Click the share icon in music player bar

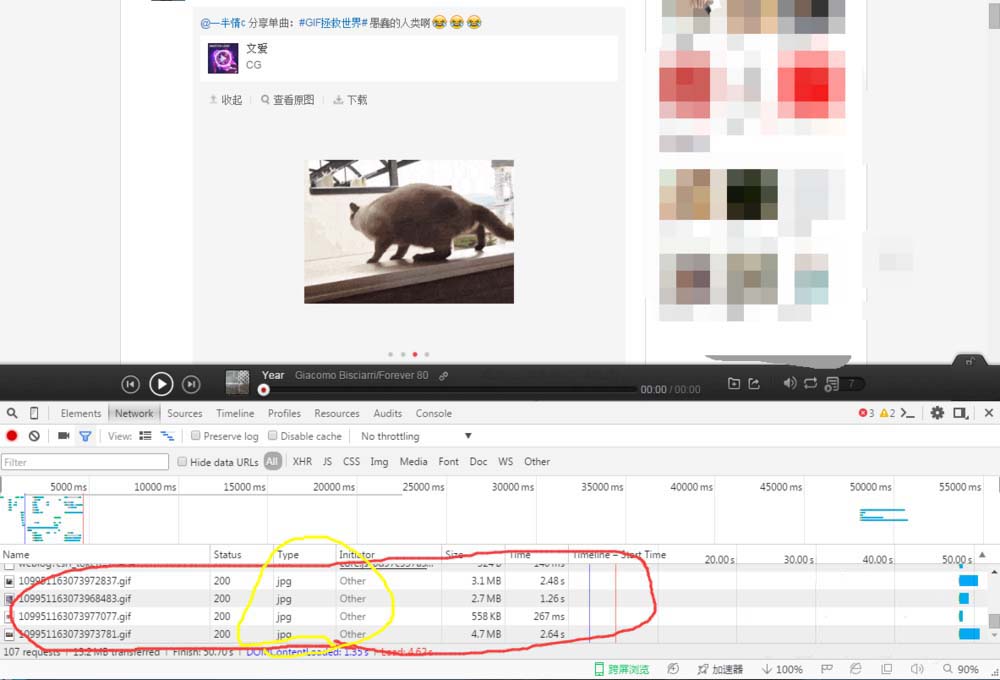coord(754,383)
